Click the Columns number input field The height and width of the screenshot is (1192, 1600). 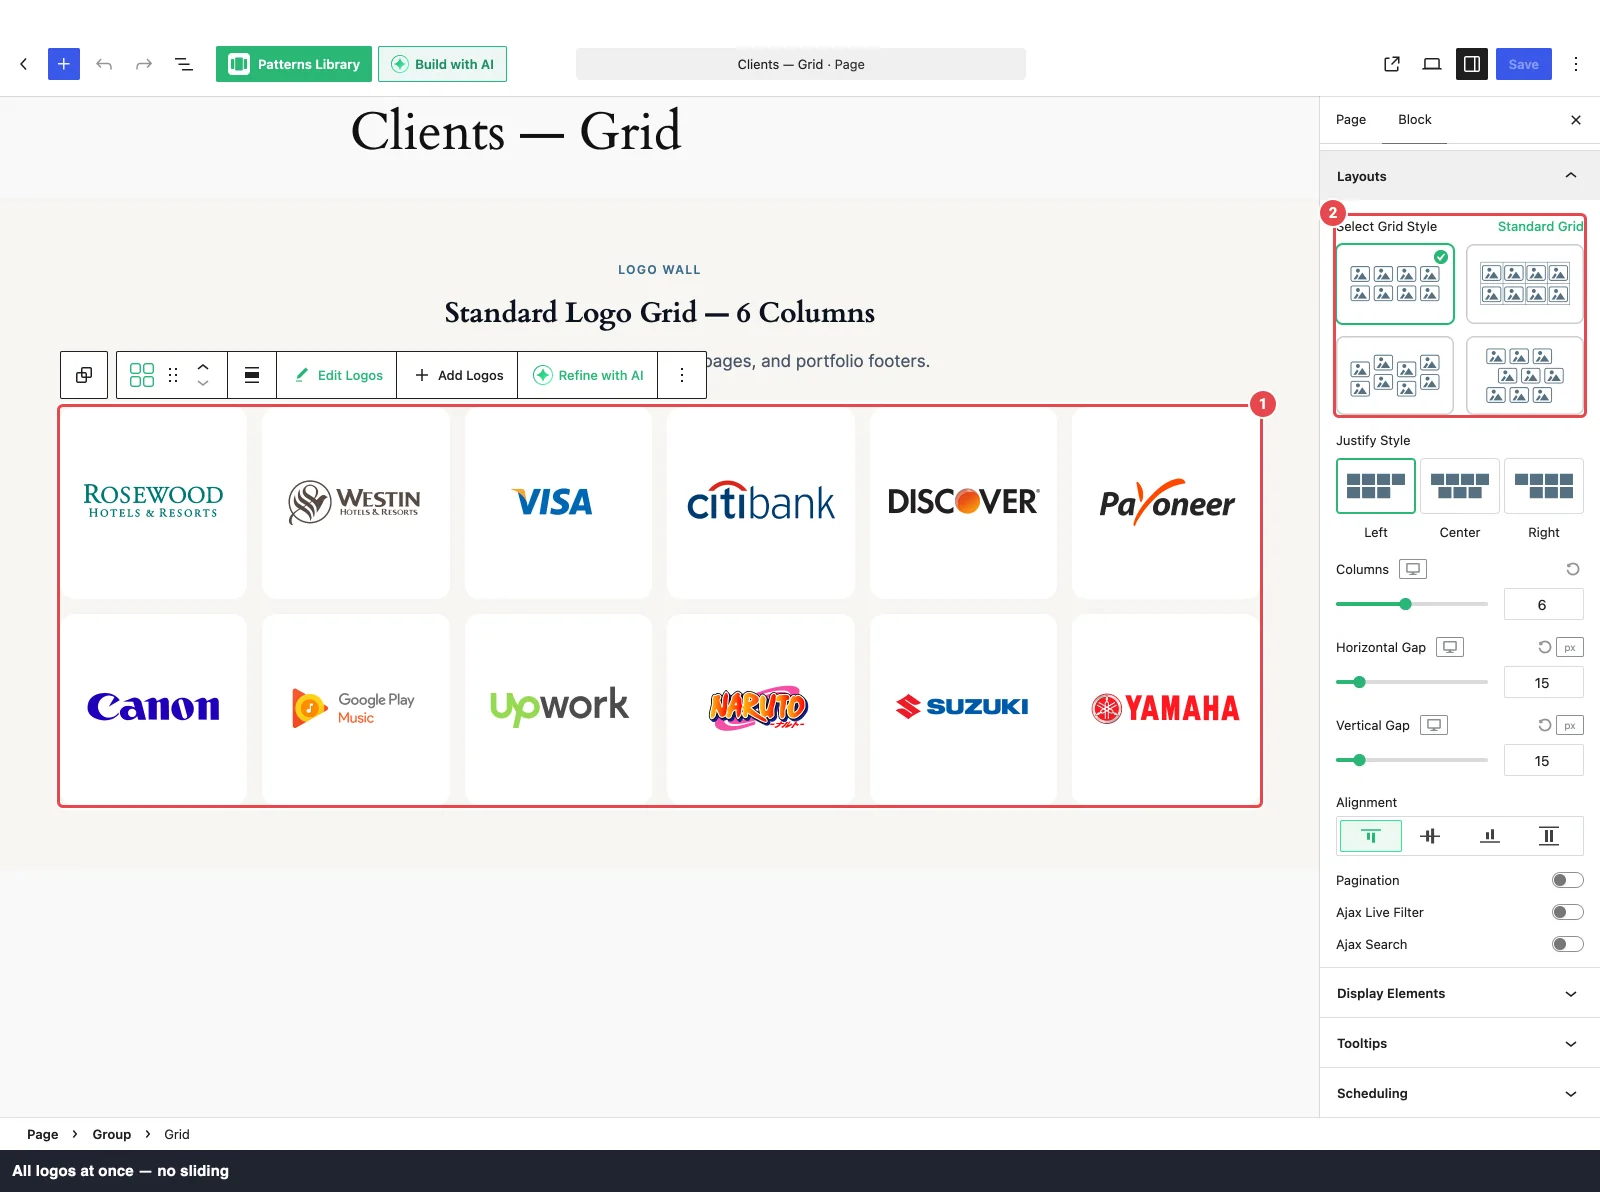pos(1544,604)
